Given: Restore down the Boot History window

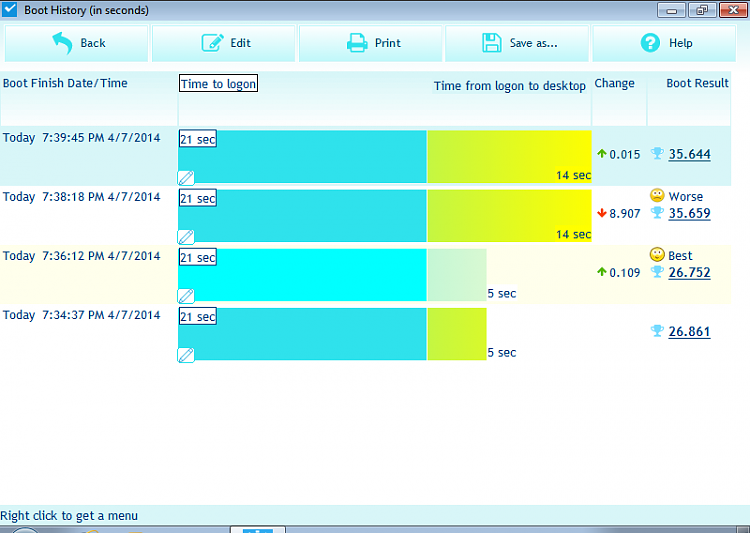Looking at the screenshot, I should 702,10.
